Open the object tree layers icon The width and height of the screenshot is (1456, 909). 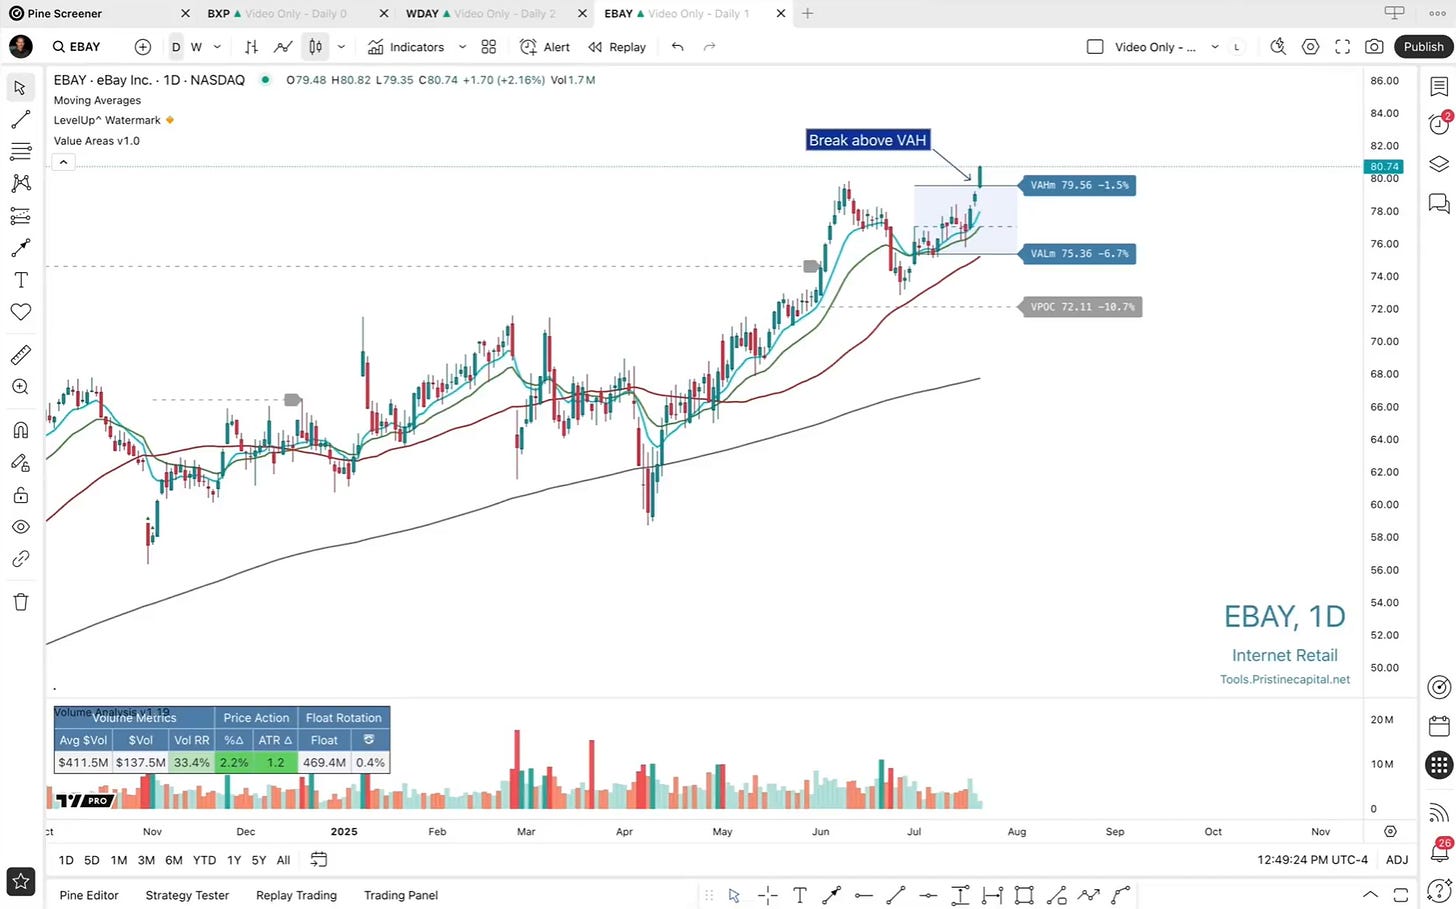coord(1439,164)
